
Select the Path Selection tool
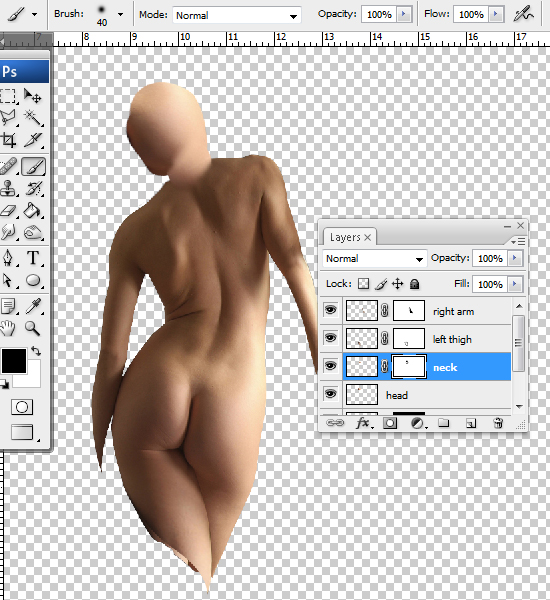(x=8, y=280)
